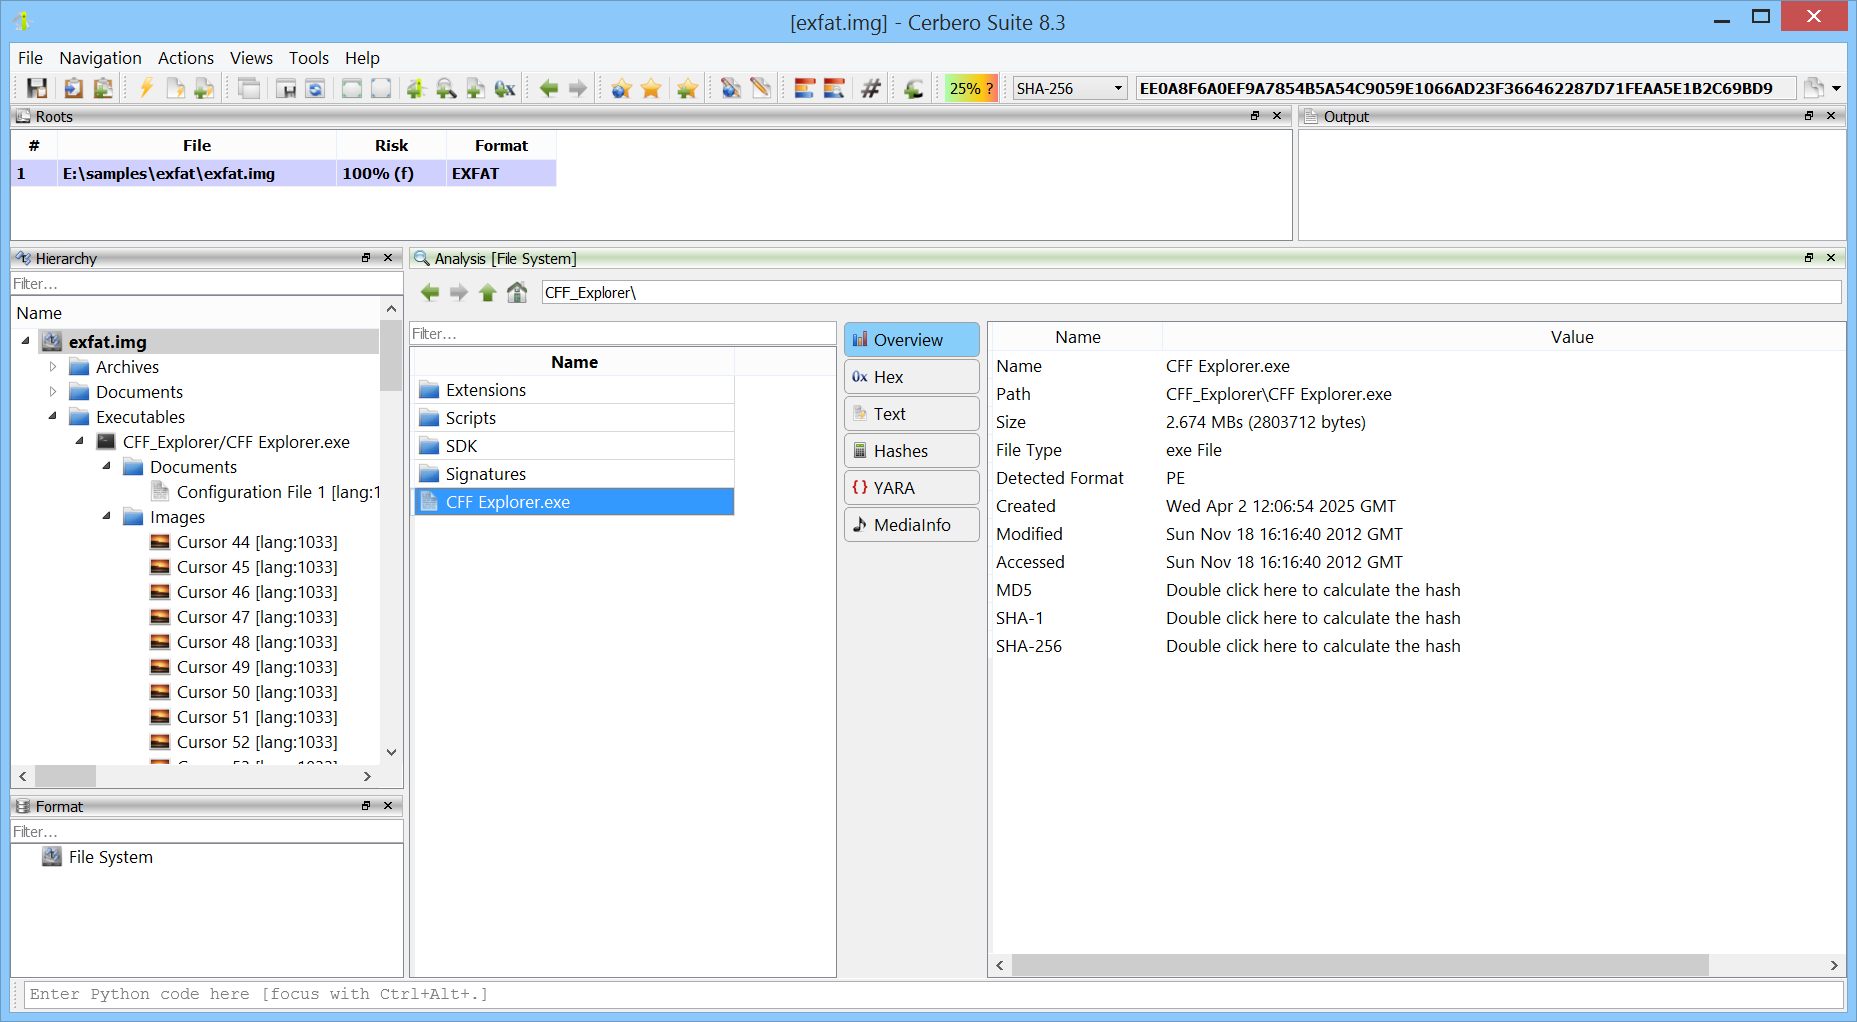Select the exfat.img row in Roots table
1857x1022 pixels.
coord(283,173)
